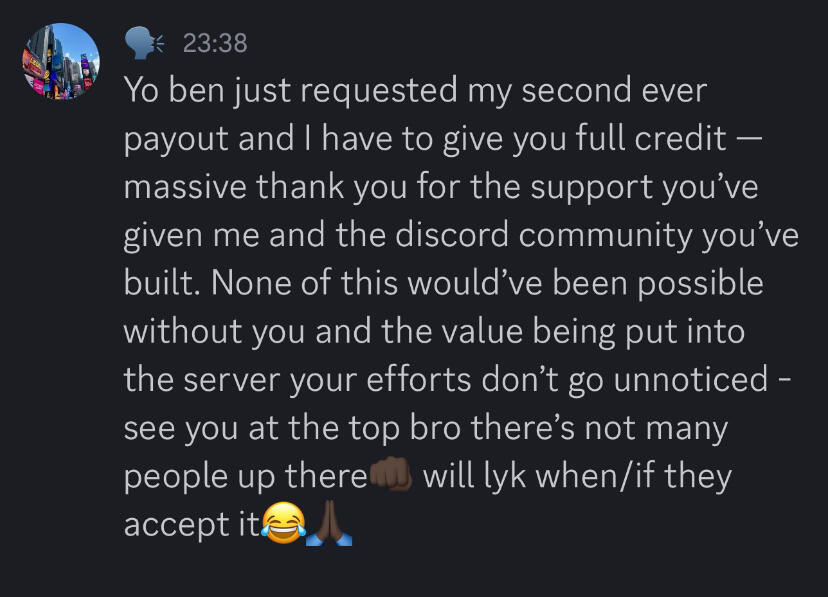The image size is (828, 597).
Task: Click the word "unnoticed" in the message
Action: 691,379
